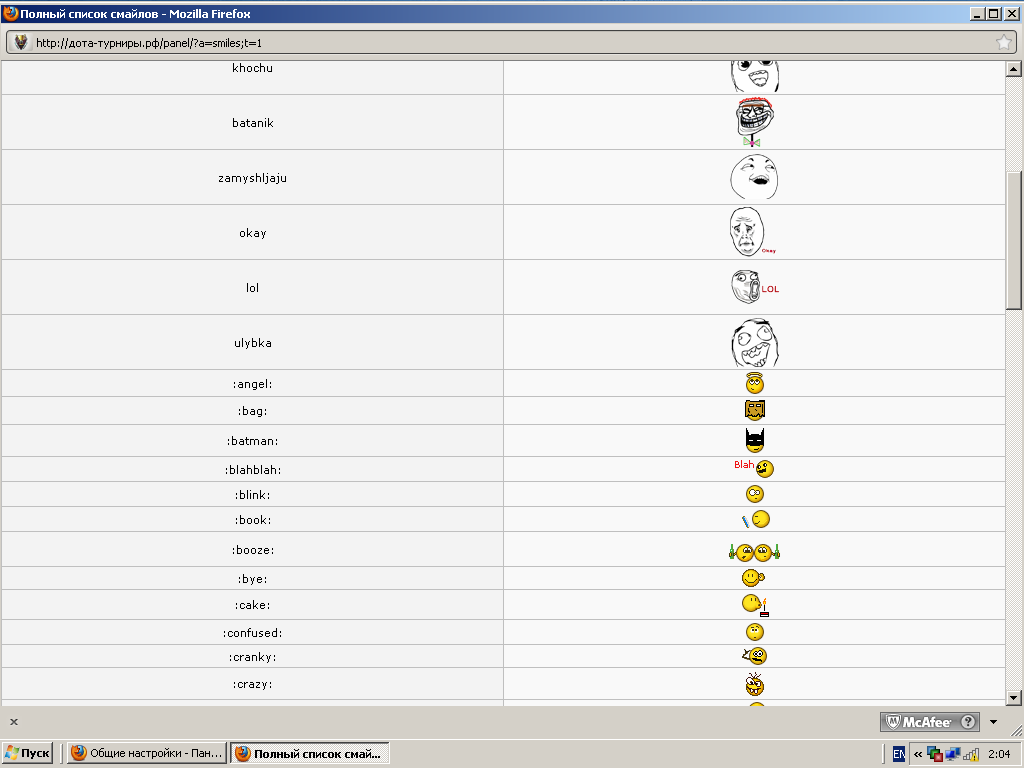The width and height of the screenshot is (1024, 768).
Task: Click the site identity icon in address bar
Action: click(22, 42)
